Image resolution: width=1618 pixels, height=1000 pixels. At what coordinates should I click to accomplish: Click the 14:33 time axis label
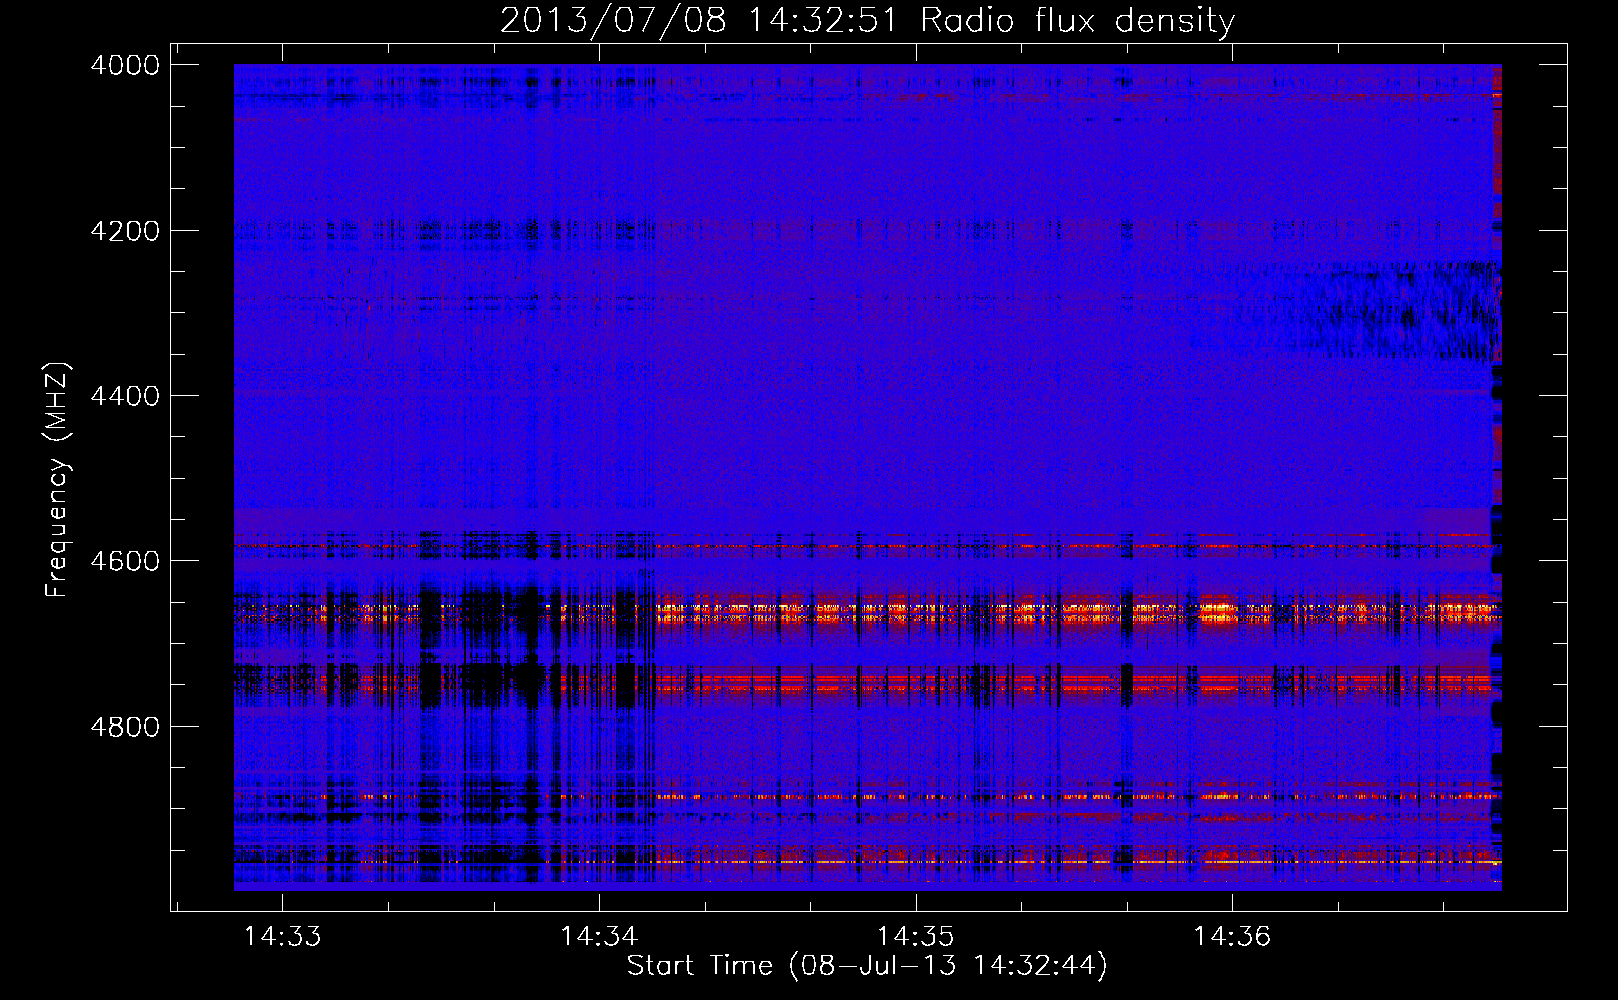click(283, 936)
